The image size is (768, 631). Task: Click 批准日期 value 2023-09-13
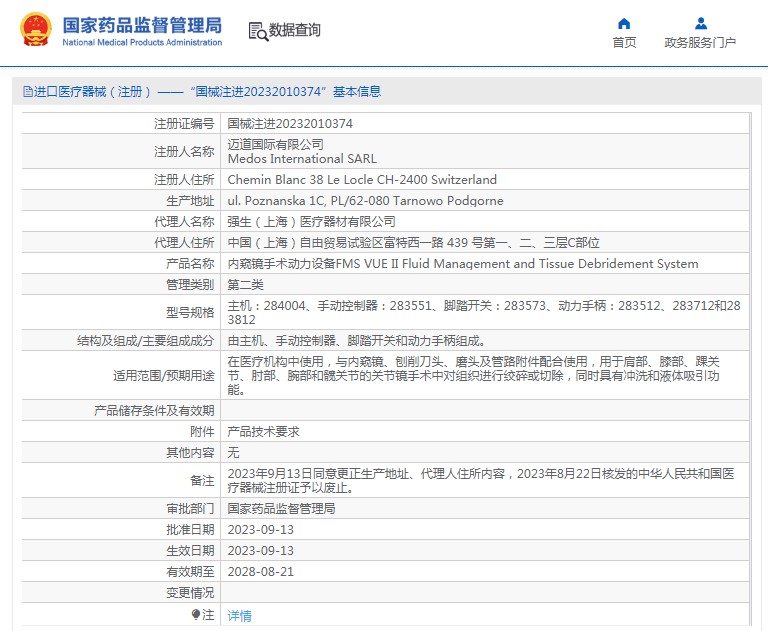261,530
